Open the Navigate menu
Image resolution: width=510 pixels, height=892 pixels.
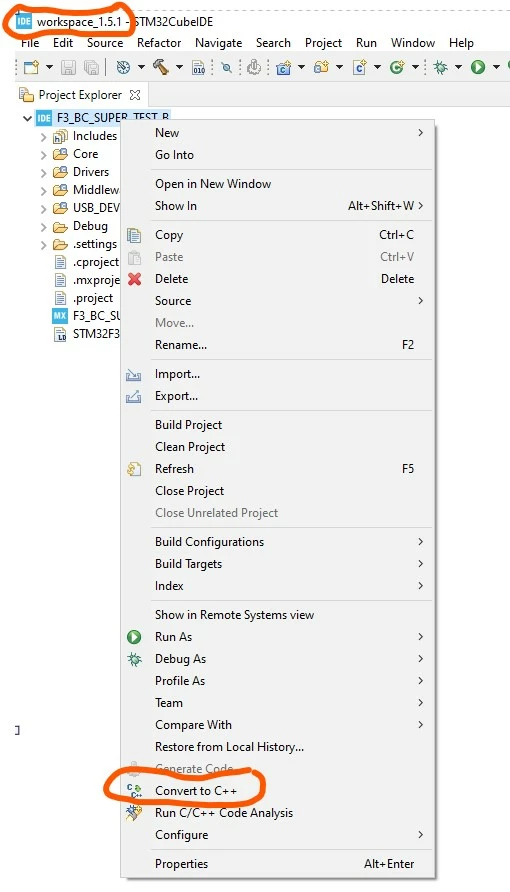tap(218, 43)
